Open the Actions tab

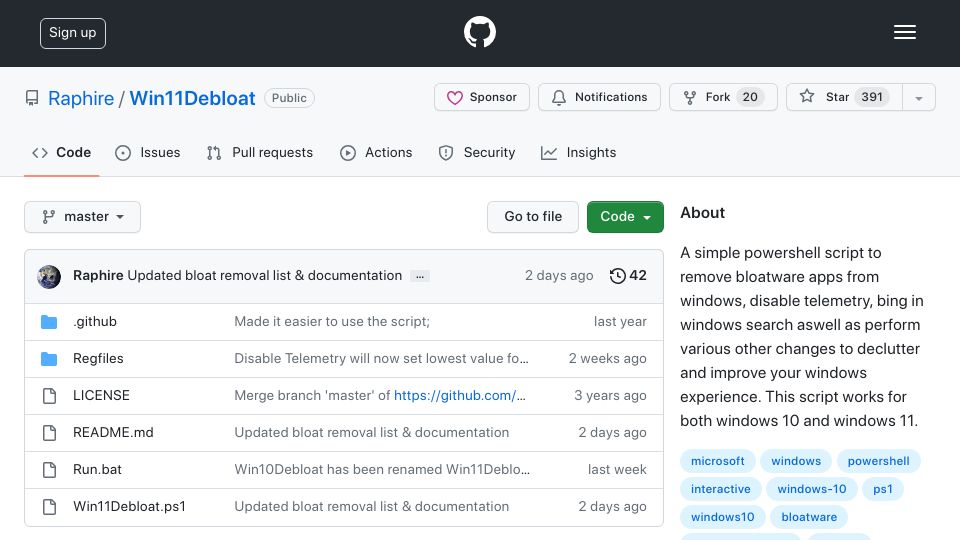coord(376,152)
